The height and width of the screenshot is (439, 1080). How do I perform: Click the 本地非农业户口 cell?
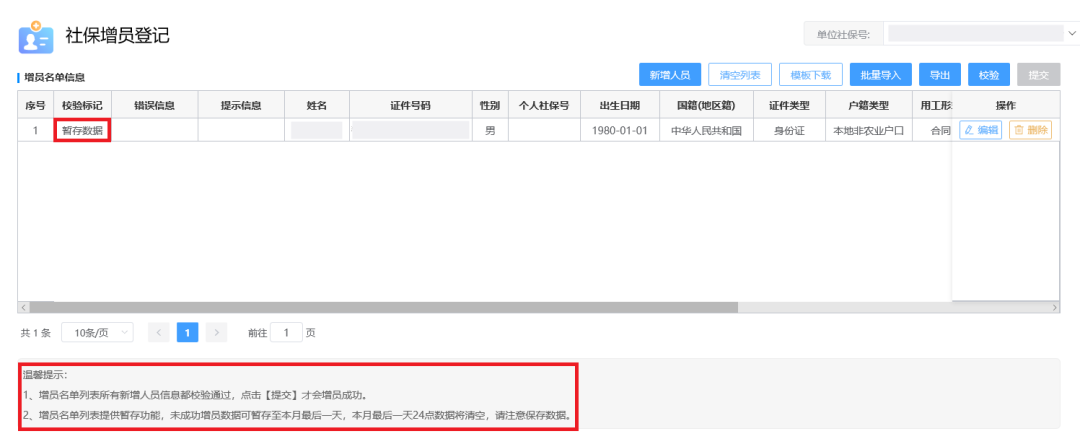[x=869, y=130]
